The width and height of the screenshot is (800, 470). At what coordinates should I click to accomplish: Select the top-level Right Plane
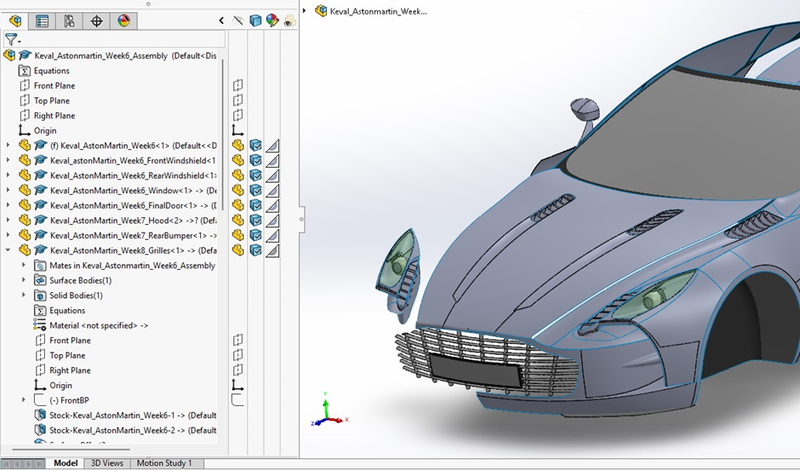(54, 115)
